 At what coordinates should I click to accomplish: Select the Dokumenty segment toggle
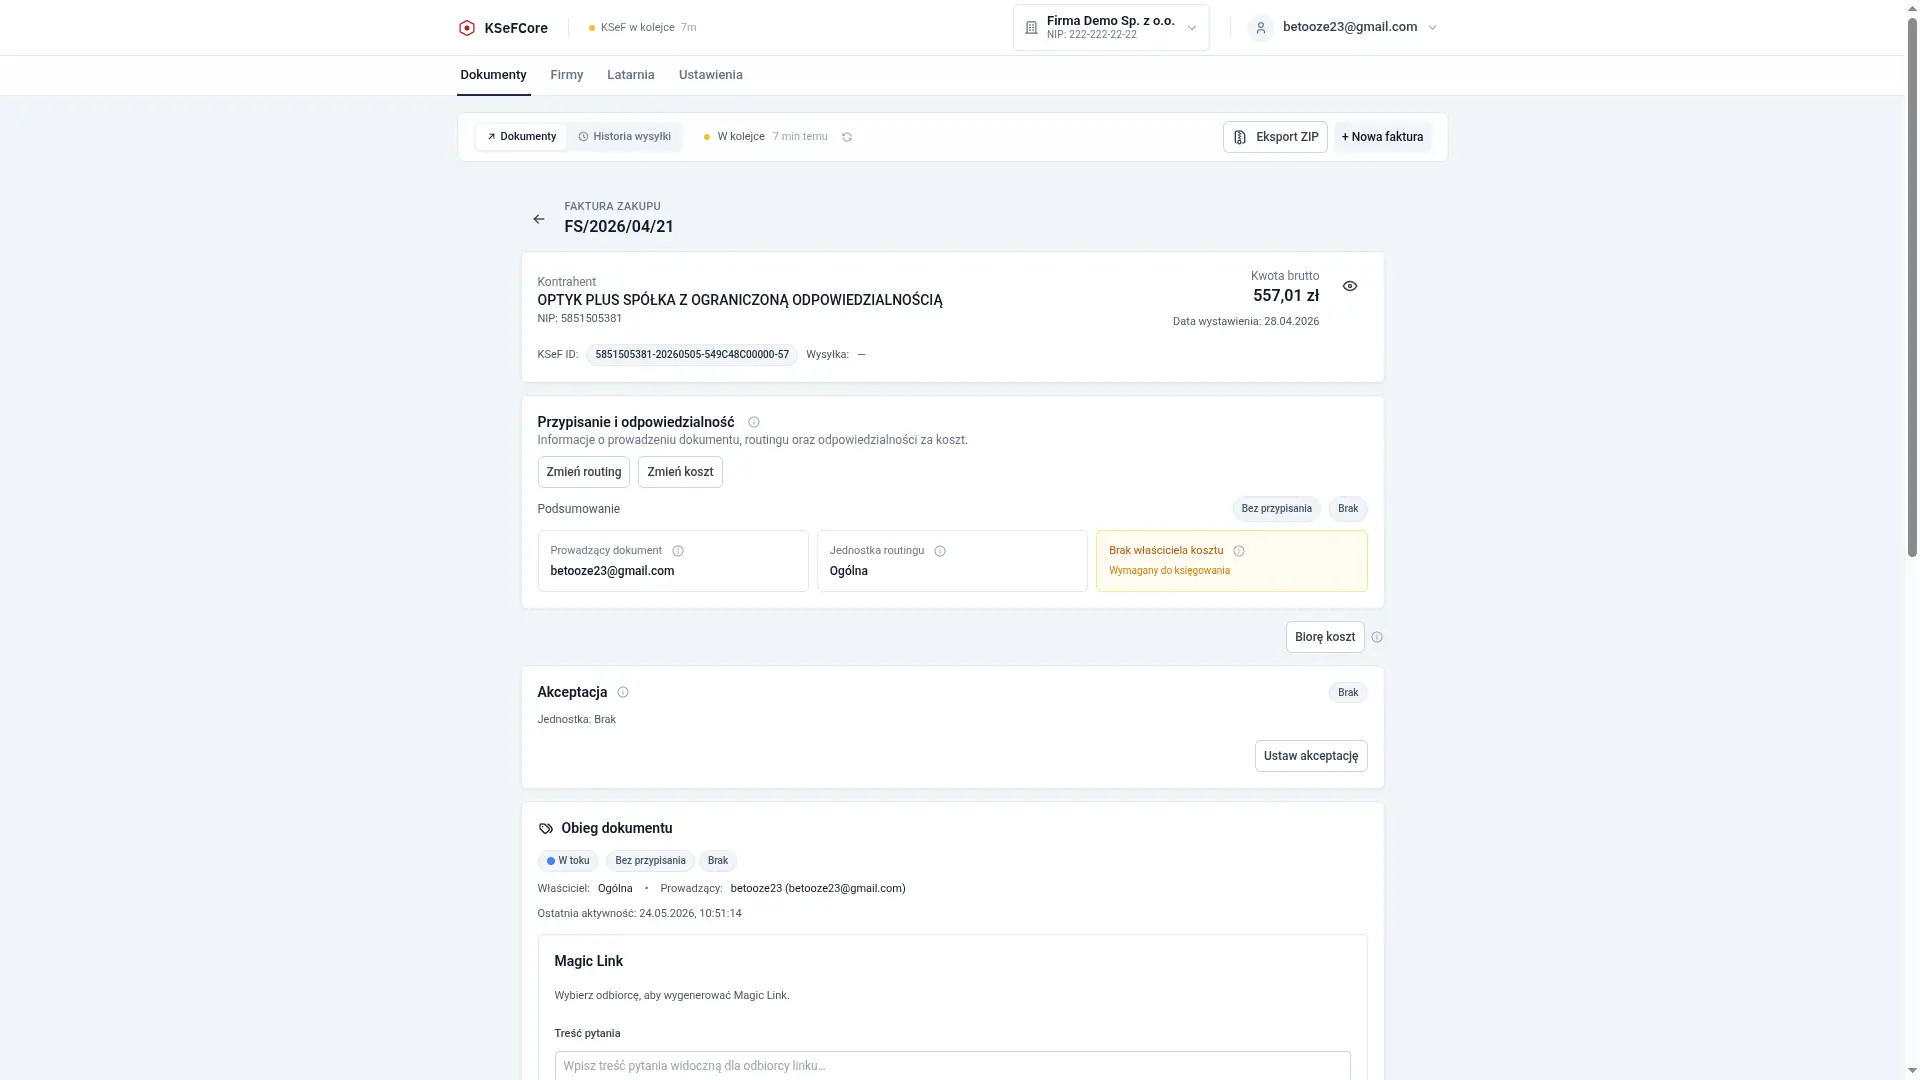tap(521, 137)
